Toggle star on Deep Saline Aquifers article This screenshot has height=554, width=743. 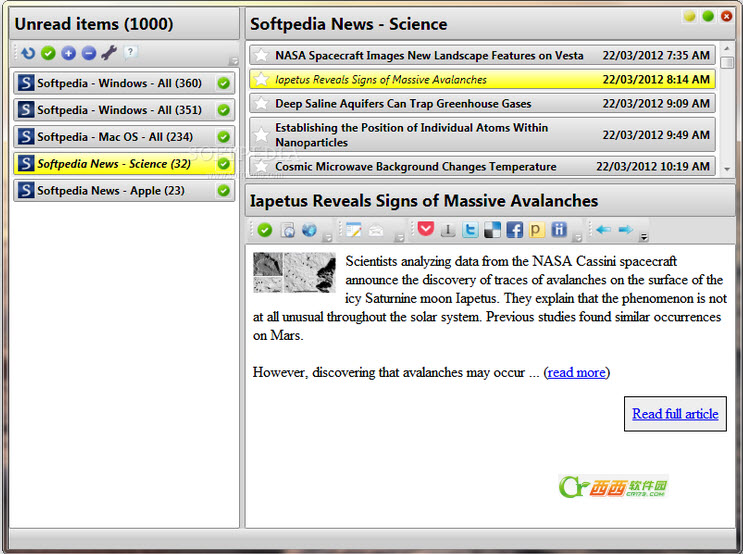261,104
